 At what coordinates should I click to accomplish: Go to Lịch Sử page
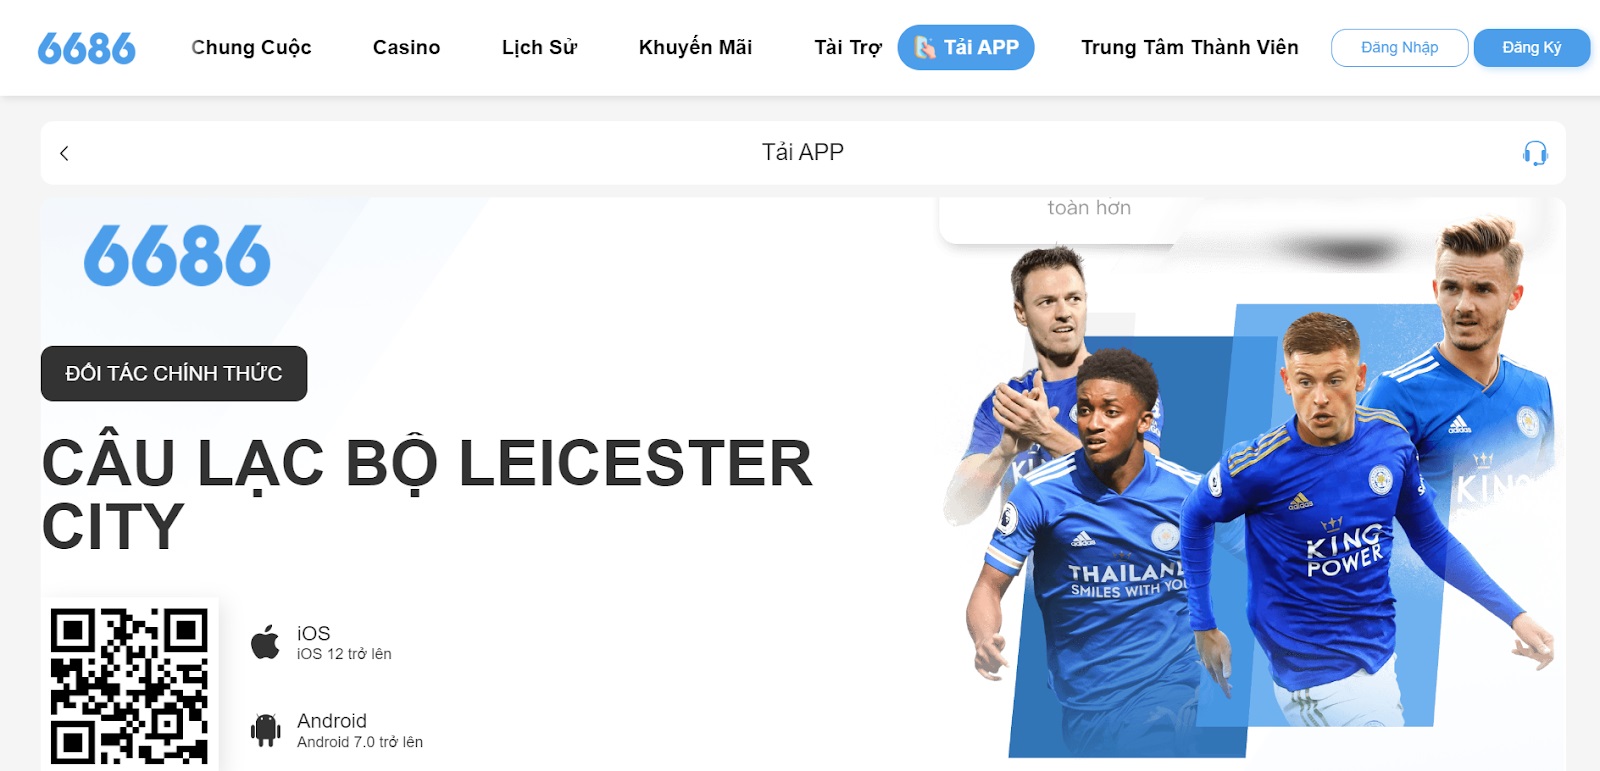(x=539, y=47)
